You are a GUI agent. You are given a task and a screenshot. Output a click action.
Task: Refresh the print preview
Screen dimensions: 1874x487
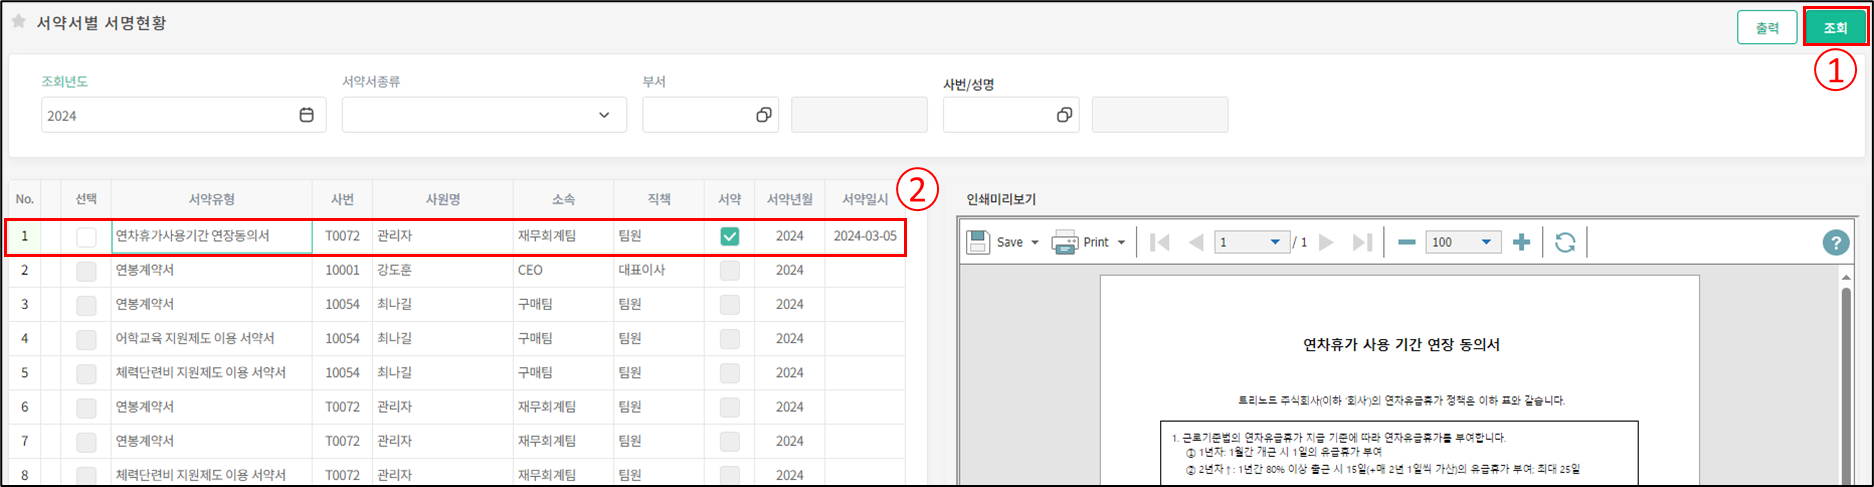1565,242
